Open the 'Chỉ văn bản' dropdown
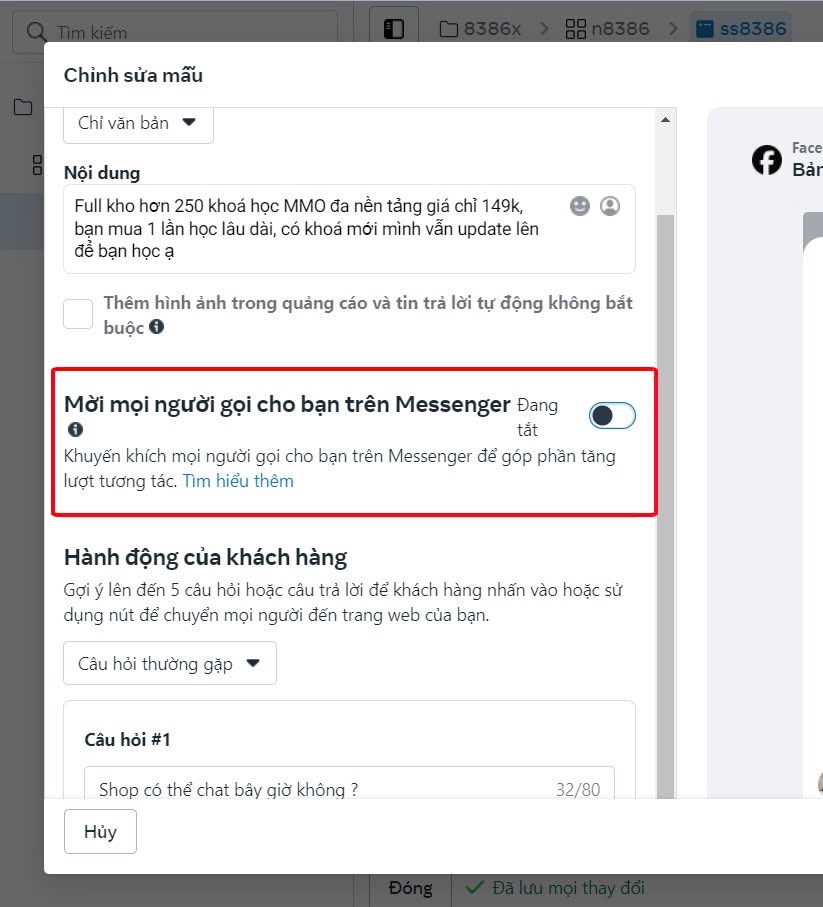 tap(138, 123)
